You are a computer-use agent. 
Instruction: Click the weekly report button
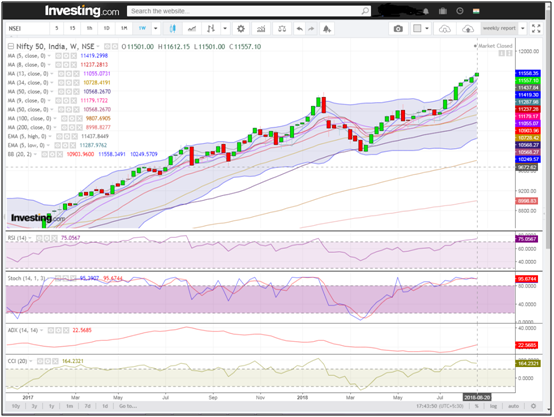point(499,28)
